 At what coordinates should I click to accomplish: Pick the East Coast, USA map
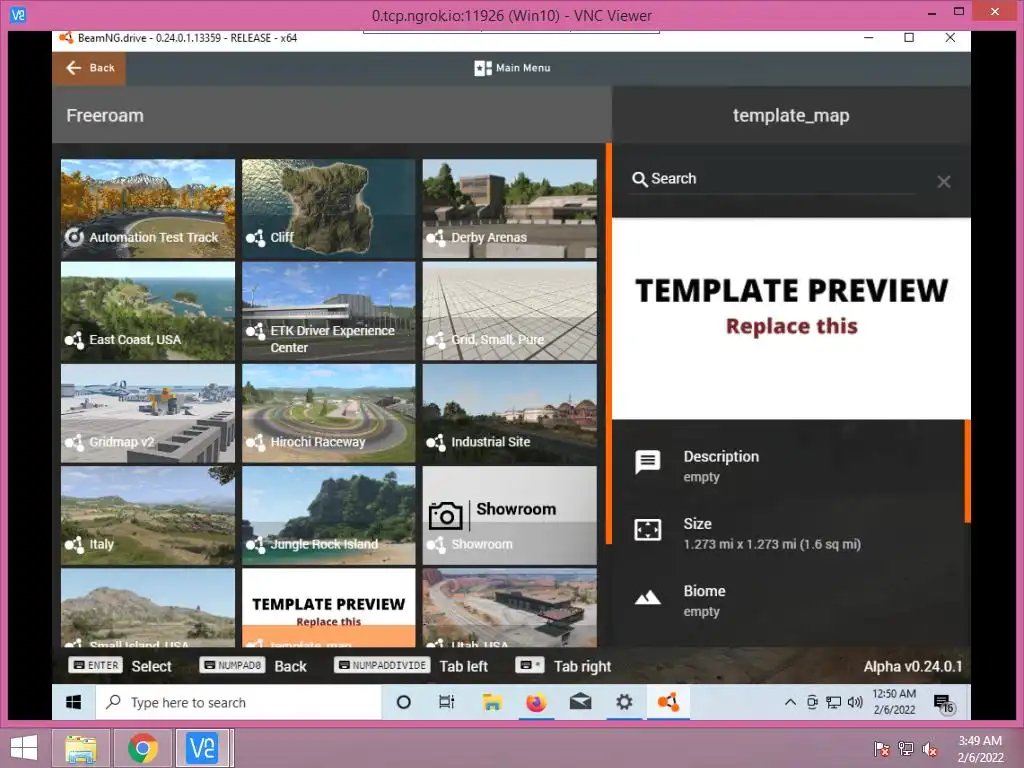(x=148, y=311)
